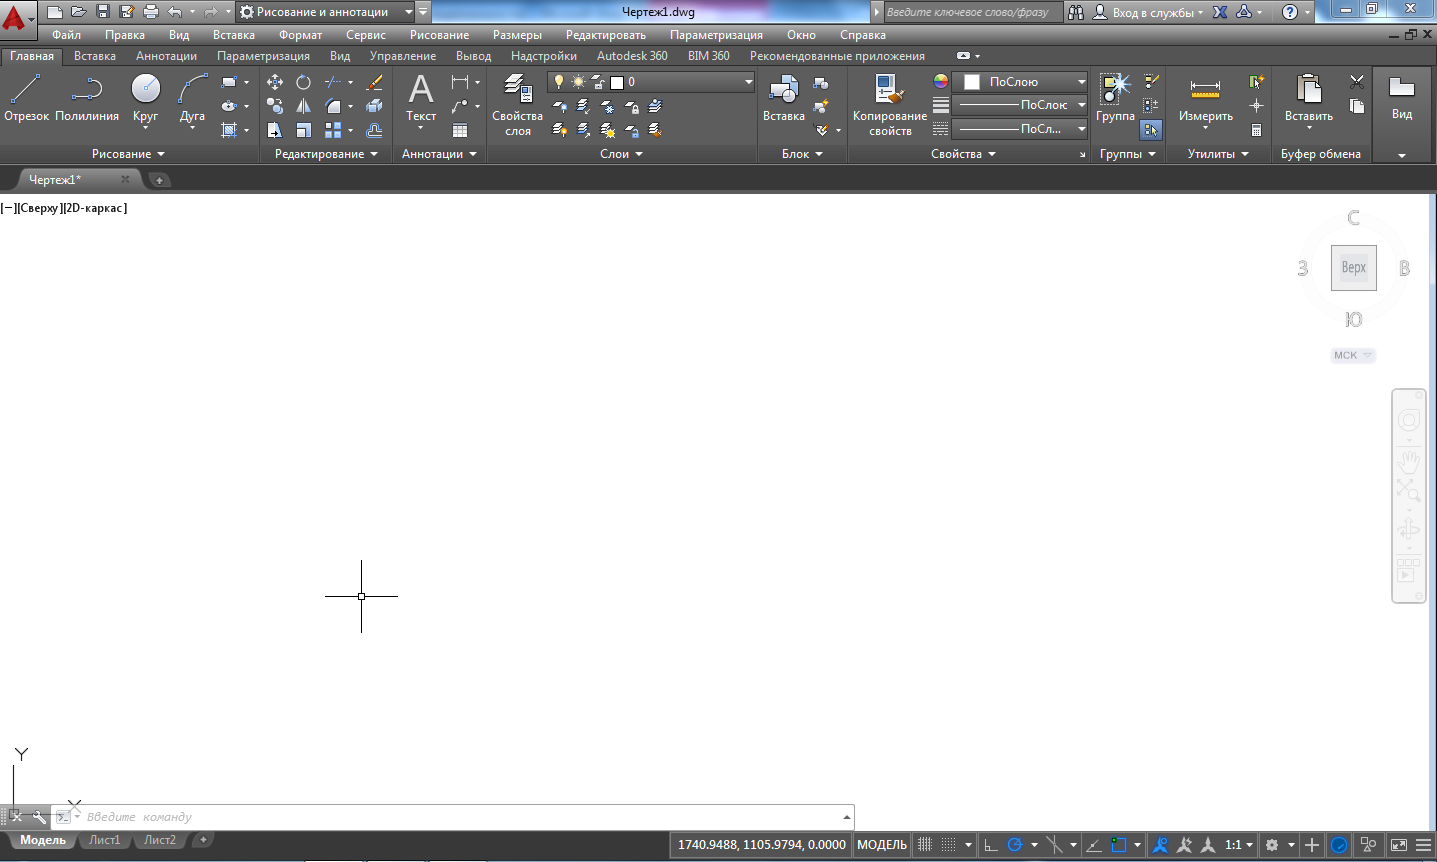Open the layer dropdown showing 0
Viewport: 1437px width, 862px height.
(x=651, y=82)
